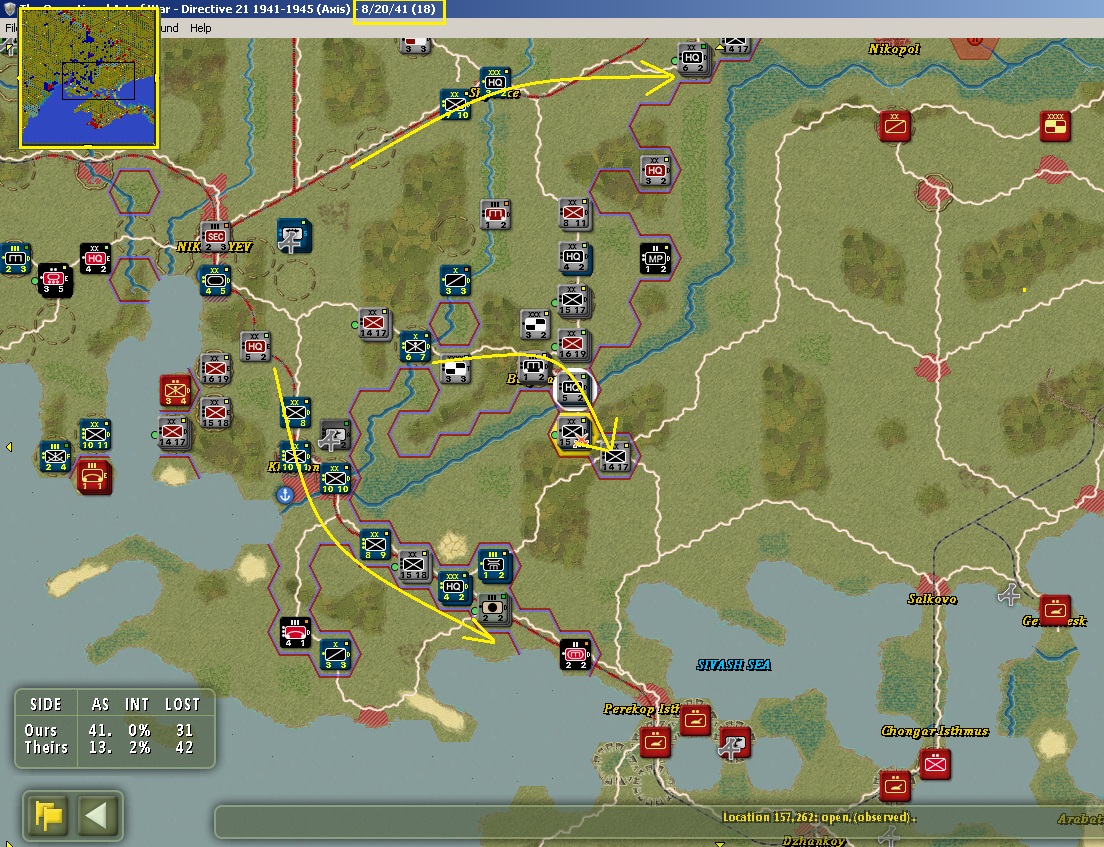Select the blue armor unit rated 4 5
The width and height of the screenshot is (1104, 847).
pos(214,280)
